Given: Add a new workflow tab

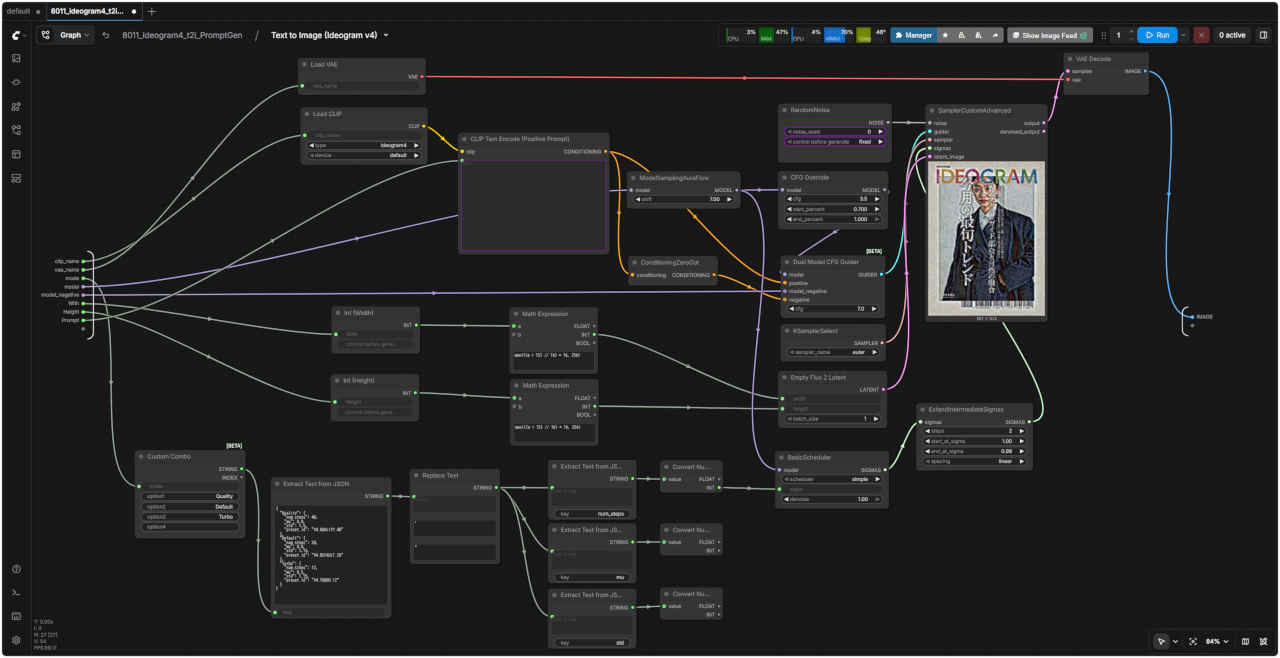Looking at the screenshot, I should (151, 11).
